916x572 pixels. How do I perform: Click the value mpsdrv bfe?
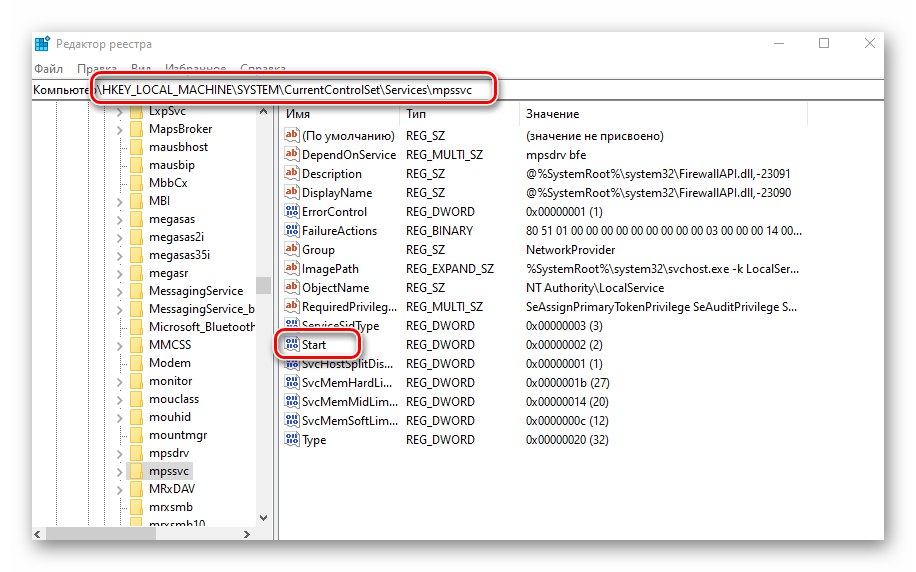[556, 155]
